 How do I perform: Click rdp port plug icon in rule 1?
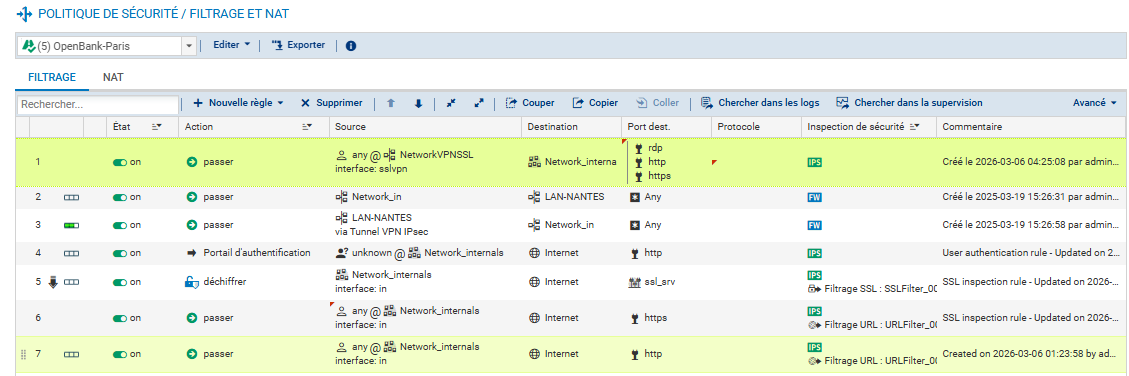click(x=637, y=148)
